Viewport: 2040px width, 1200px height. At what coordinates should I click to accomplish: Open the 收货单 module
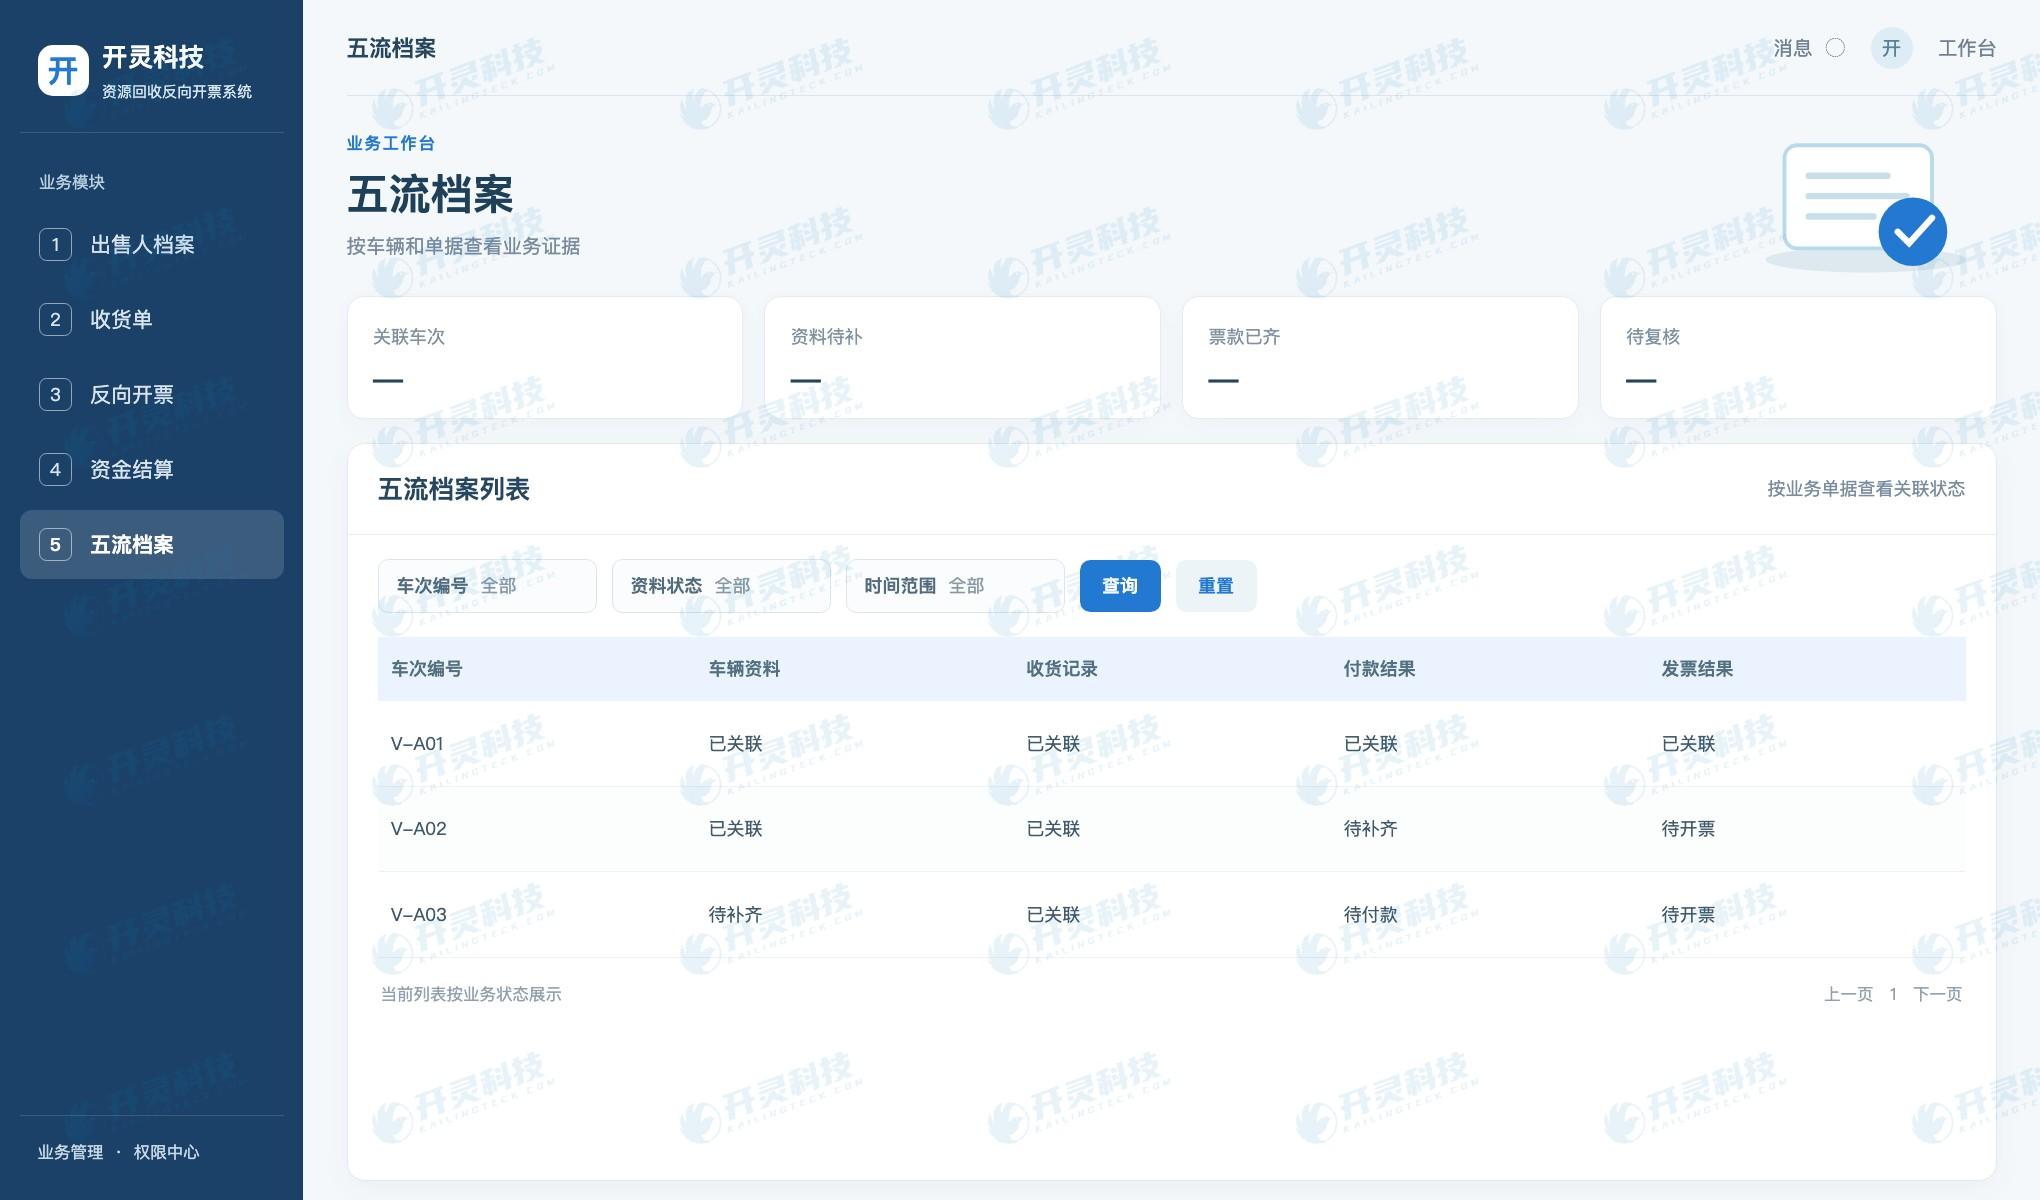point(152,319)
